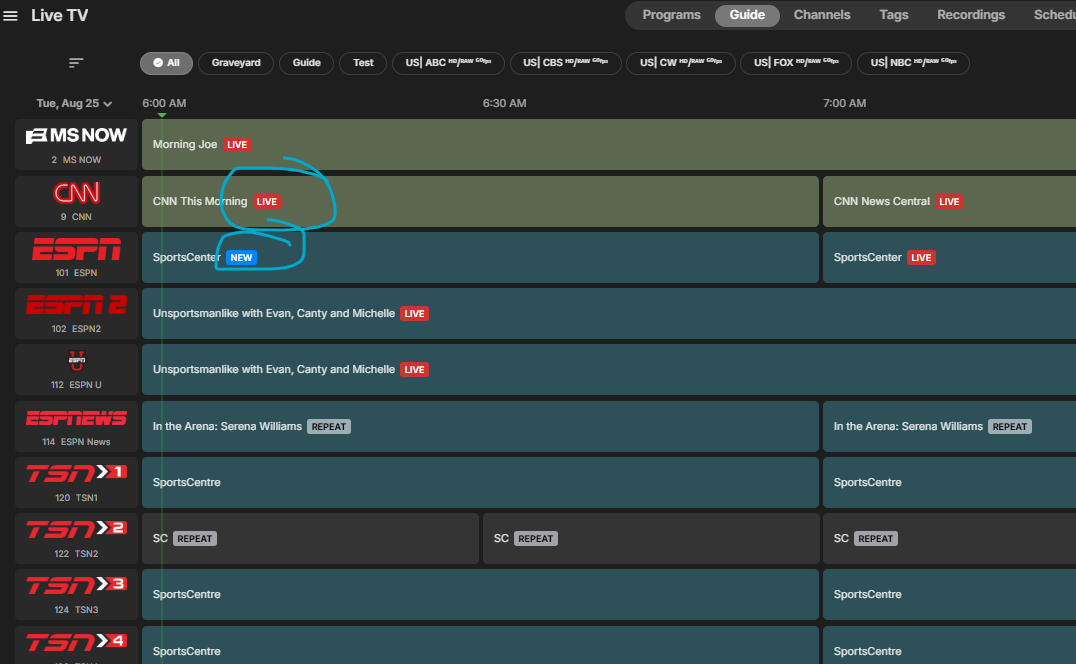This screenshot has height=664, width=1076.
Task: Toggle the US| CW filter chip
Action: coord(681,63)
